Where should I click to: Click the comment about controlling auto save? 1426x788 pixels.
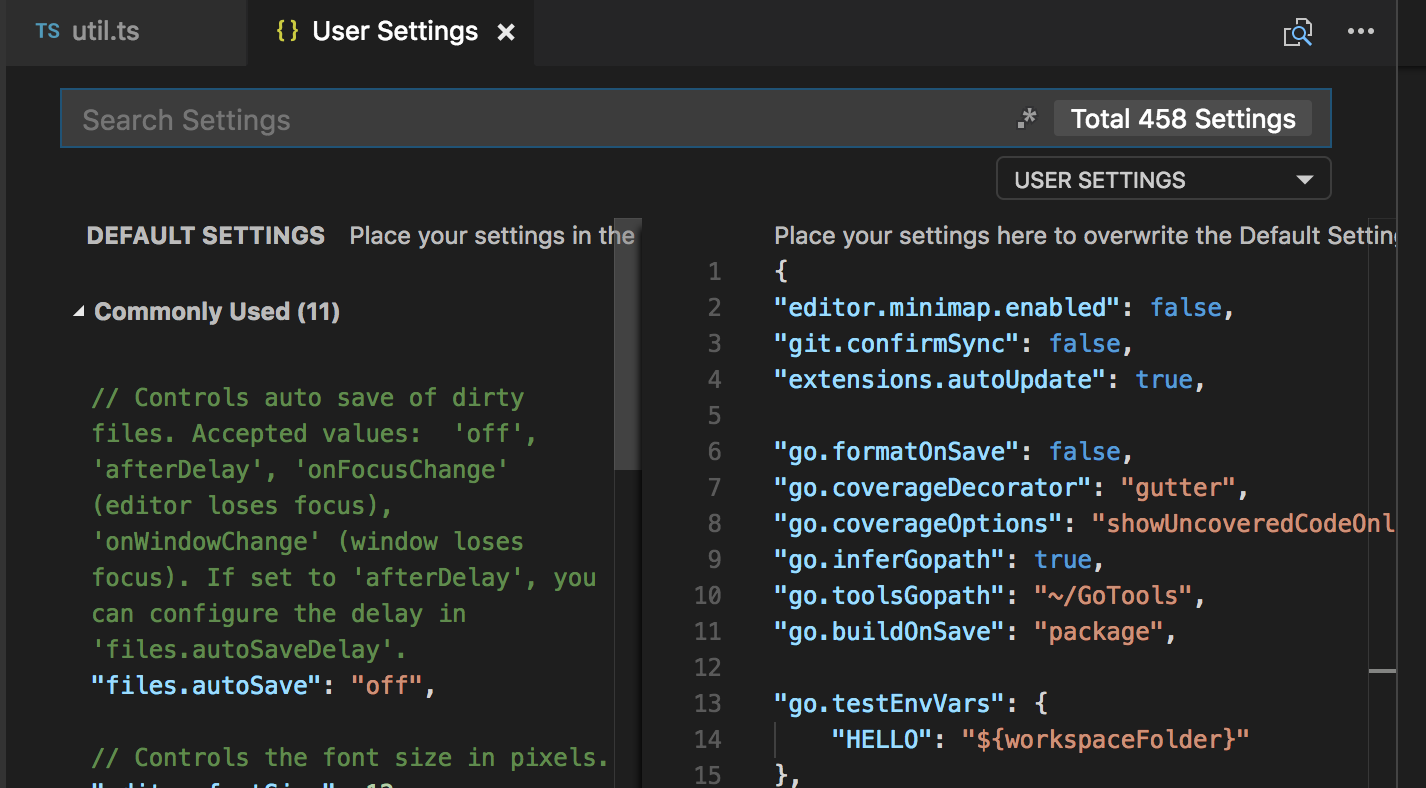pyautogui.click(x=344, y=524)
